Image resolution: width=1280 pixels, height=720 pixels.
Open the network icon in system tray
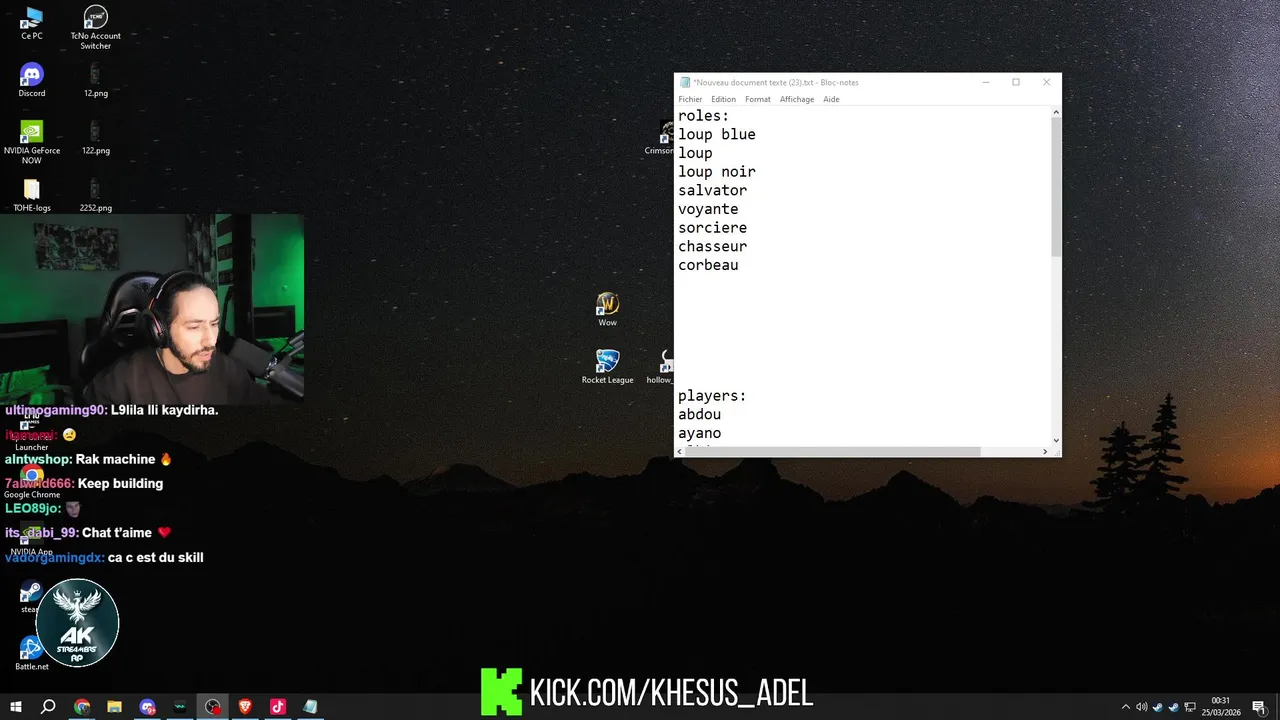[x=1190, y=707]
